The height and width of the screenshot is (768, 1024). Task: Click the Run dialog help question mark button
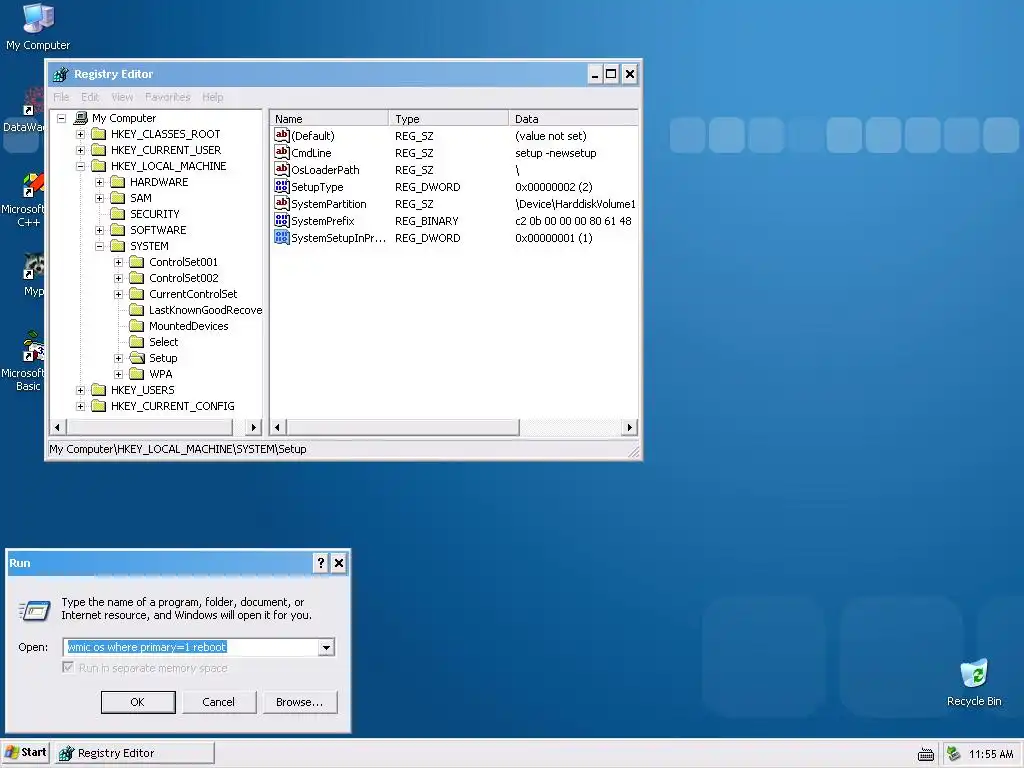(321, 563)
